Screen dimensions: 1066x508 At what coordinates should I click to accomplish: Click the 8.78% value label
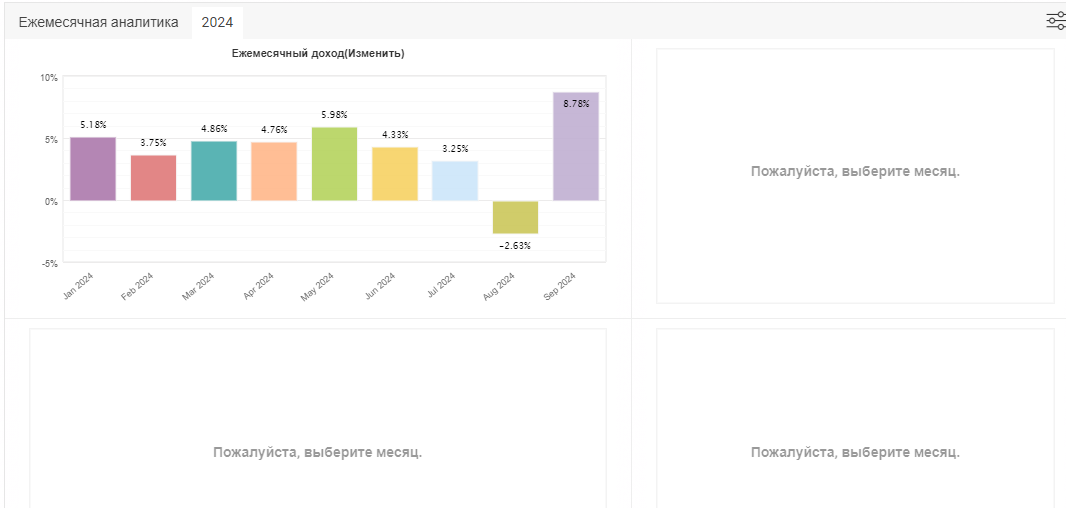[x=576, y=104]
